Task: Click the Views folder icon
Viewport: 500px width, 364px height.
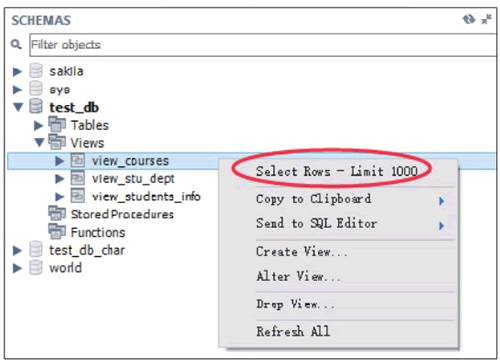Action: coord(57,142)
